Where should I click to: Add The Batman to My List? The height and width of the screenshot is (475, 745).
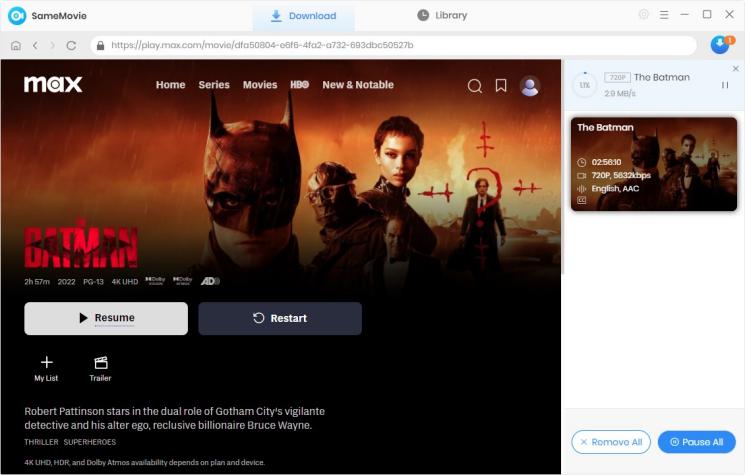pyautogui.click(x=46, y=369)
